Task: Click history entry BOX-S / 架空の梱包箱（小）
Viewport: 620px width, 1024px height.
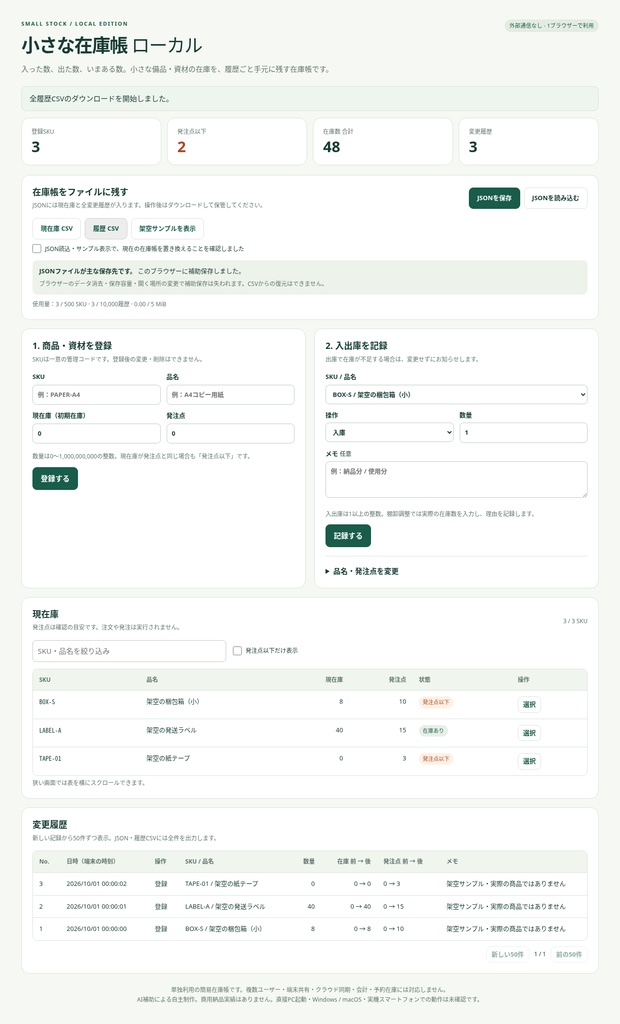Action: (223, 929)
